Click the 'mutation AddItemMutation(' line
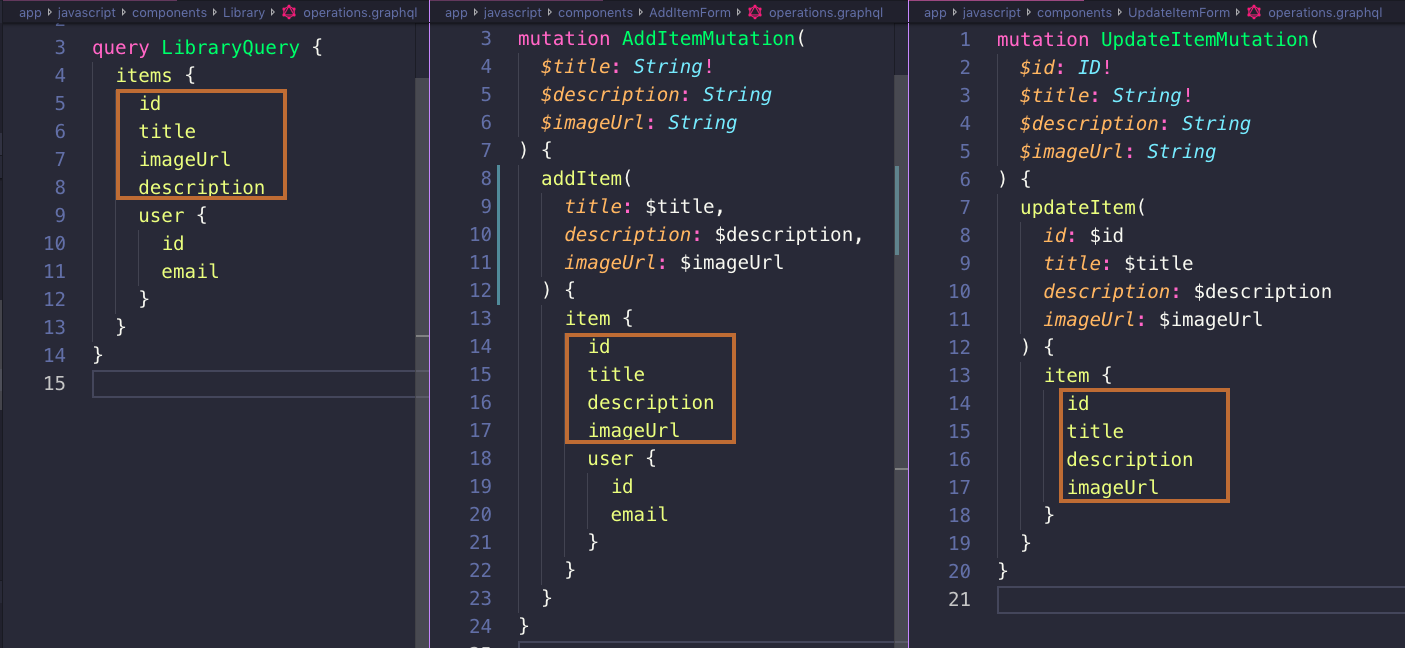Screen dimensions: 1405x648 [x=662, y=38]
